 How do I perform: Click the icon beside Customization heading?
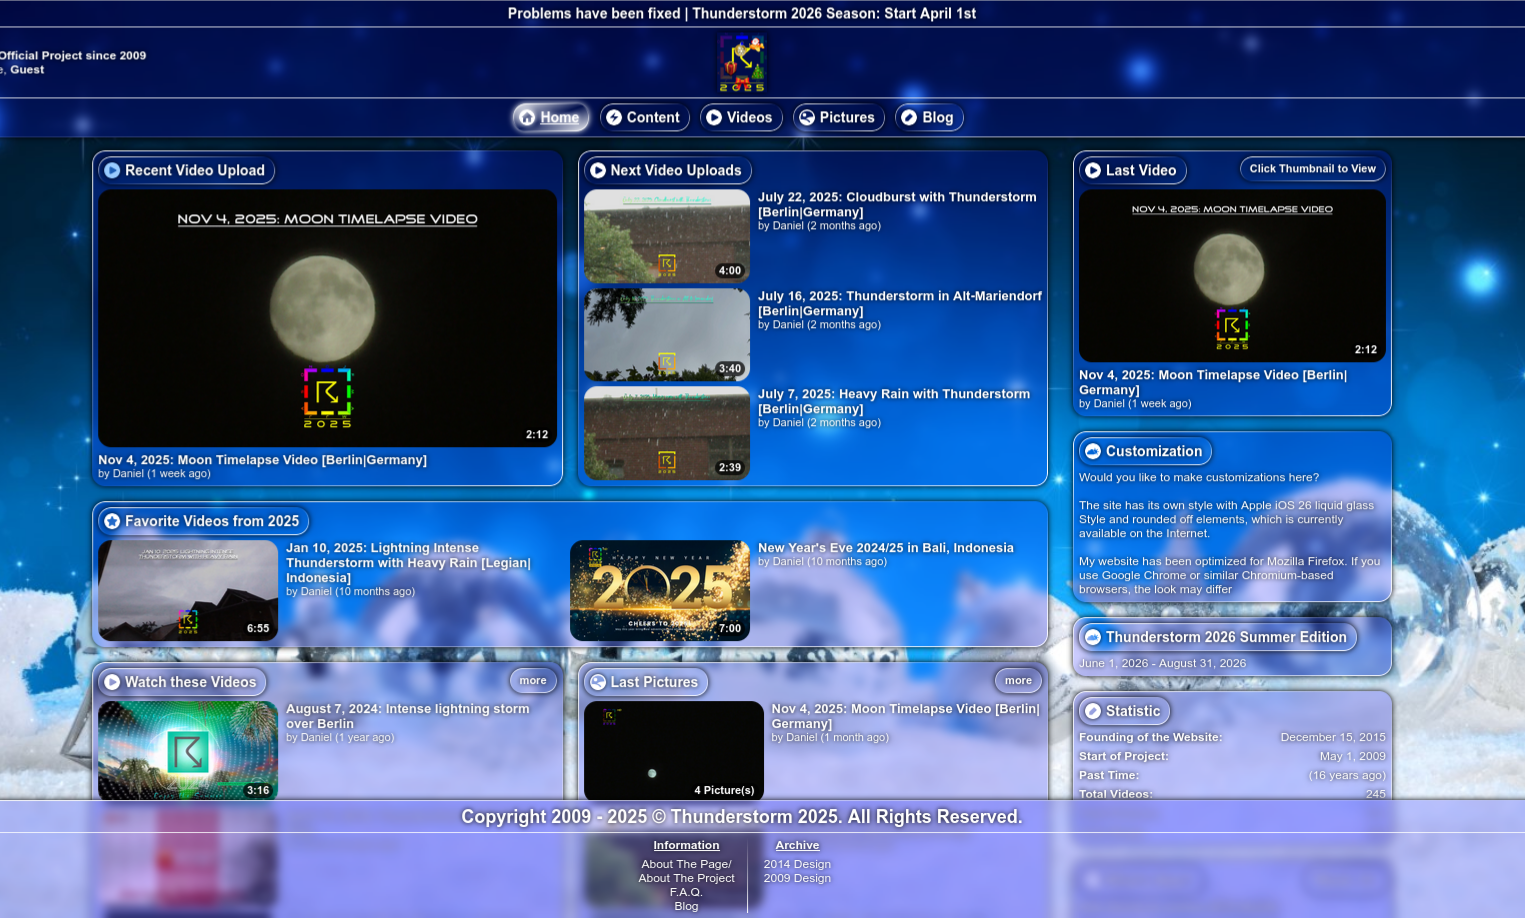click(1093, 452)
